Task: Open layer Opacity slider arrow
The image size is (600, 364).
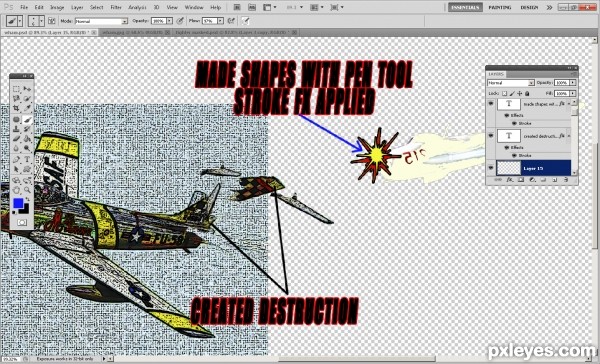Action: coord(572,83)
